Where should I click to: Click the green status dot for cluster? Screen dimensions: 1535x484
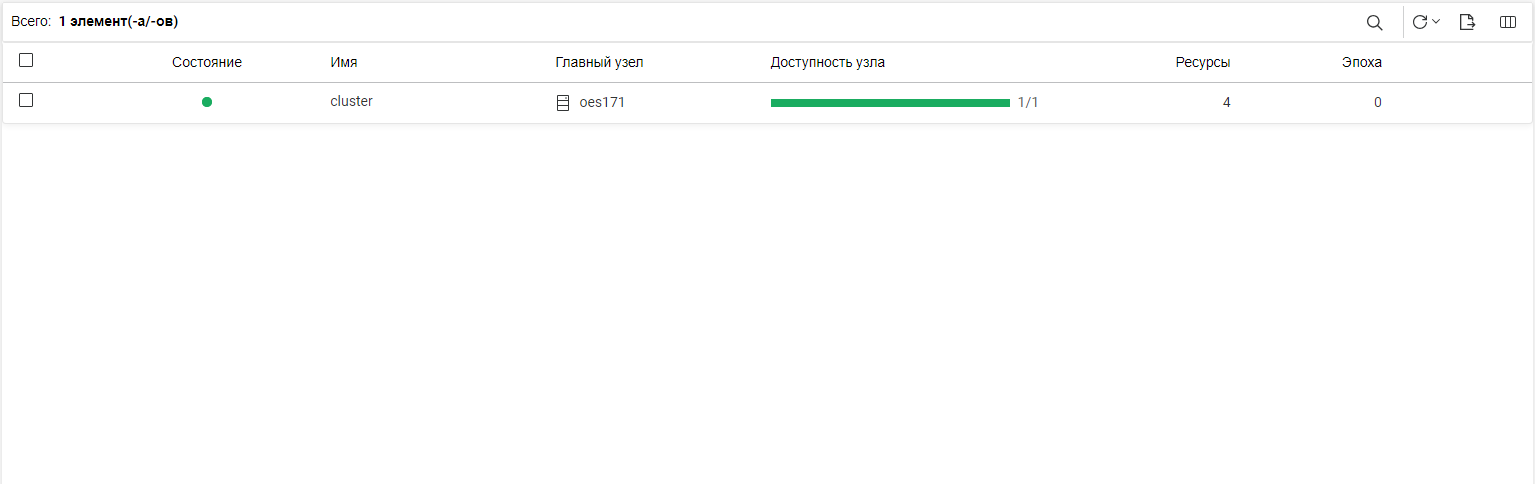pyautogui.click(x=207, y=102)
